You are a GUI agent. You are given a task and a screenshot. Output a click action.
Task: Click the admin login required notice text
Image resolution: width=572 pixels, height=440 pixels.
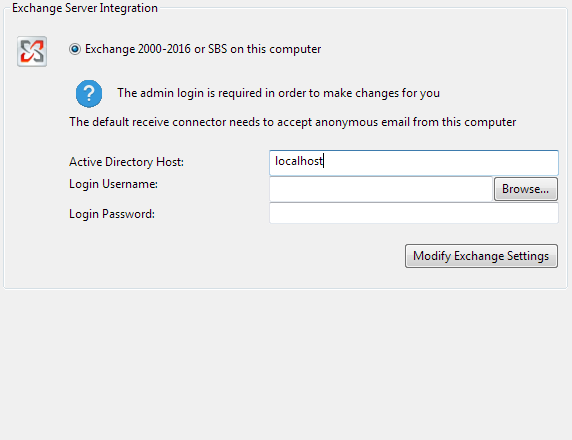278,93
